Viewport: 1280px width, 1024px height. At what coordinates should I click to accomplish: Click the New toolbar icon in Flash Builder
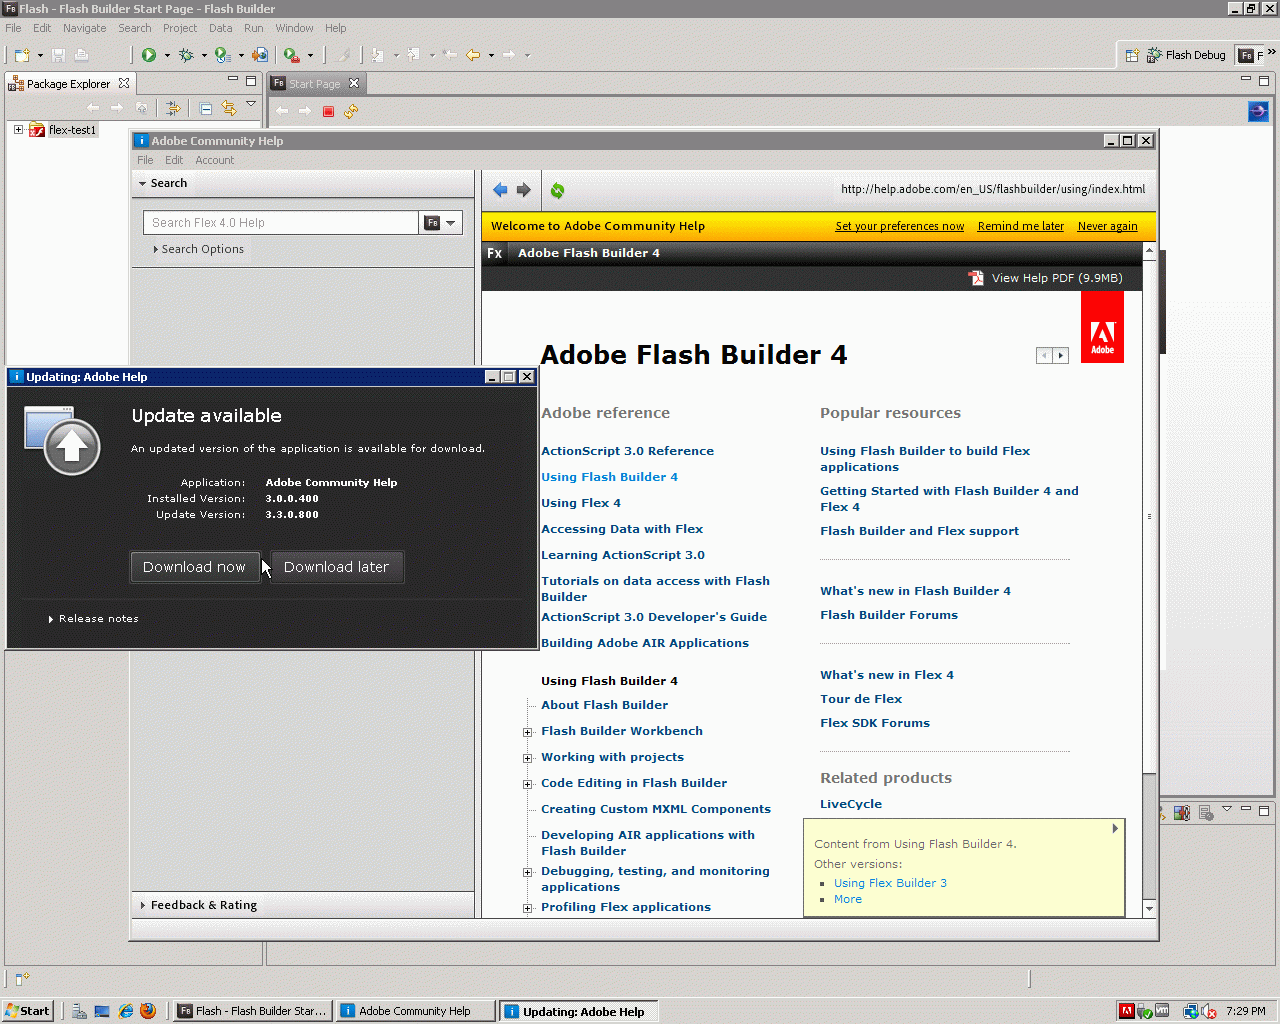click(x=22, y=55)
